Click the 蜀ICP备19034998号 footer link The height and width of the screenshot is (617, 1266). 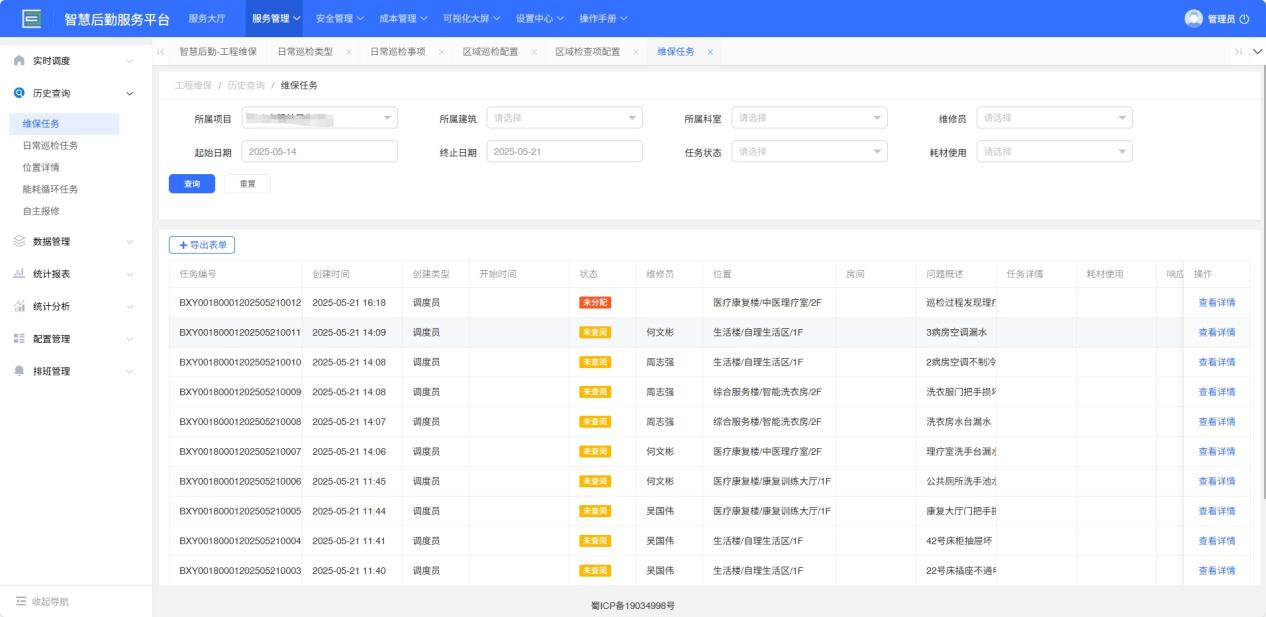632,605
